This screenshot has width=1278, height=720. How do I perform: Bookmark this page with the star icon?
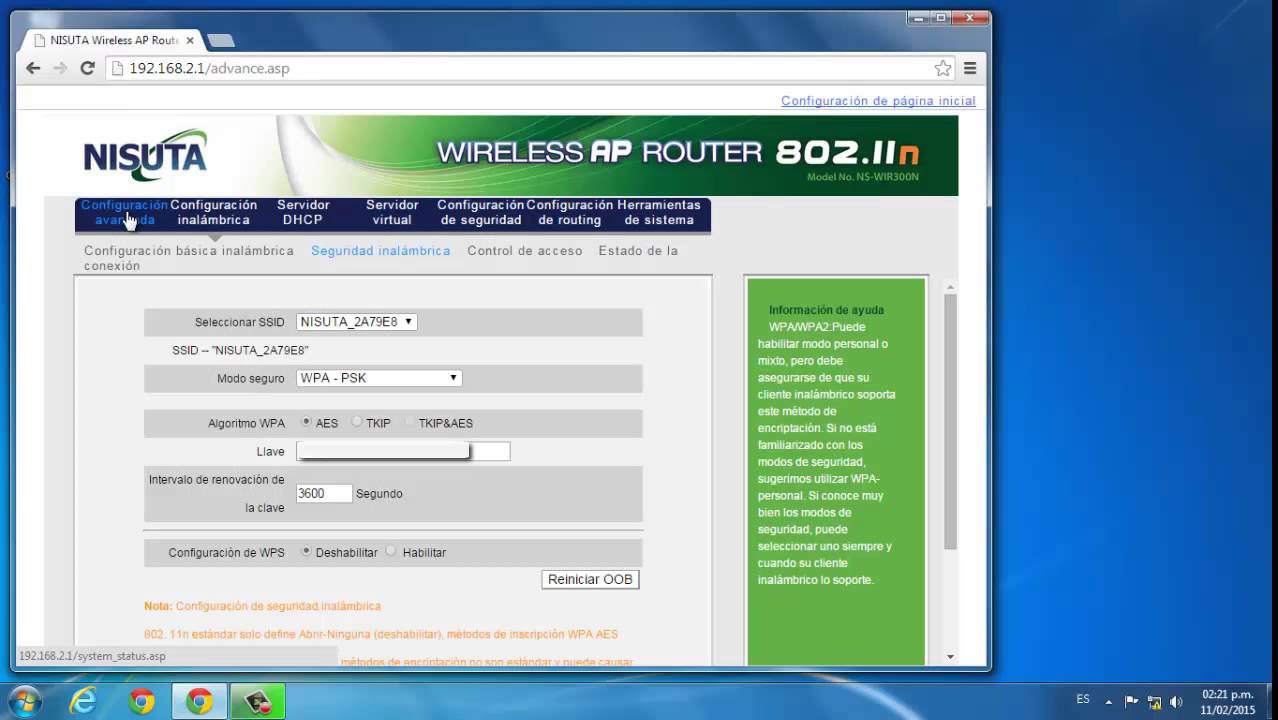click(x=943, y=68)
